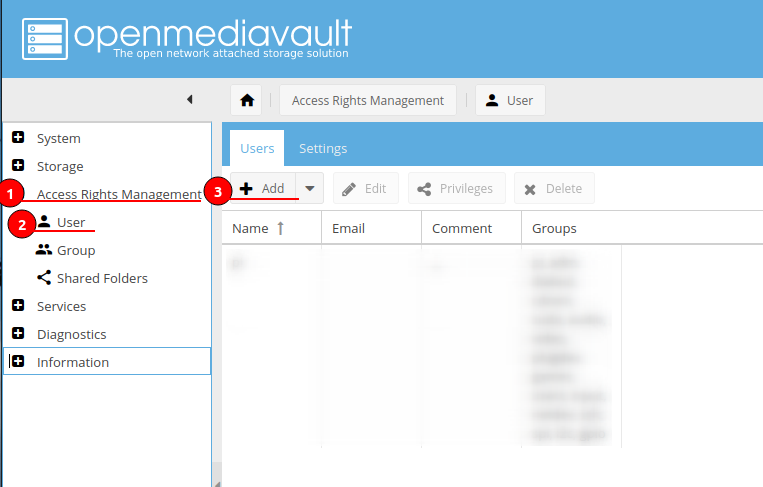763x487 pixels.
Task: Expand the Information tree node
Action: pos(18,361)
